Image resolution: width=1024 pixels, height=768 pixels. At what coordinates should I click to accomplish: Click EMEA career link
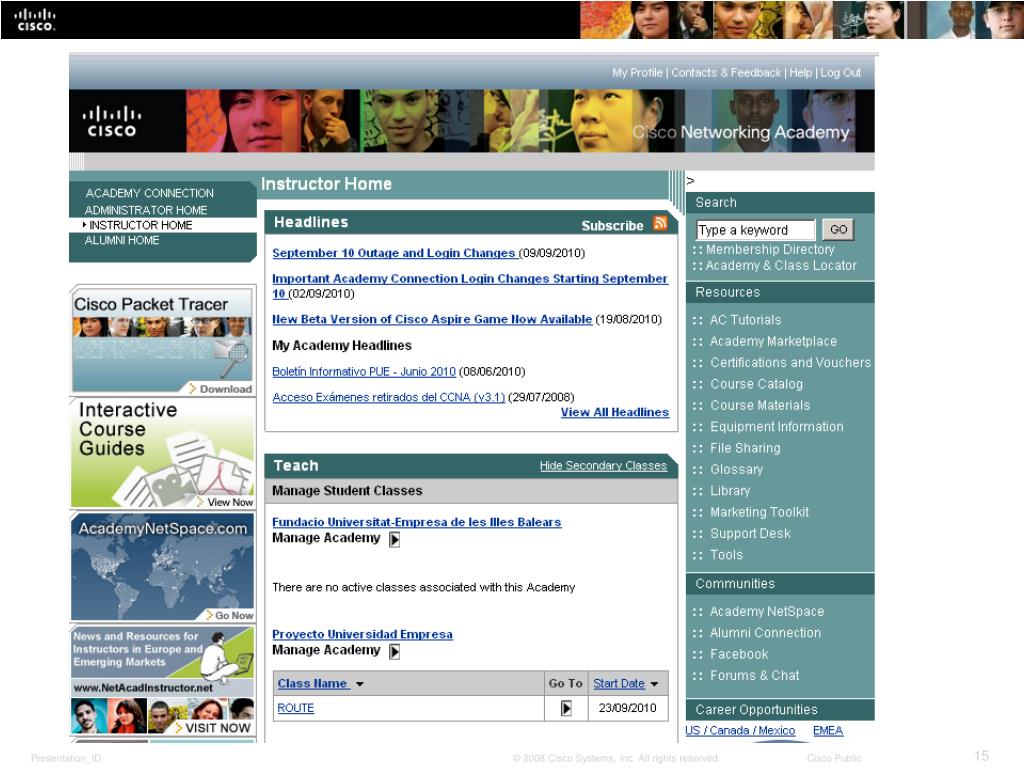pyautogui.click(x=828, y=731)
